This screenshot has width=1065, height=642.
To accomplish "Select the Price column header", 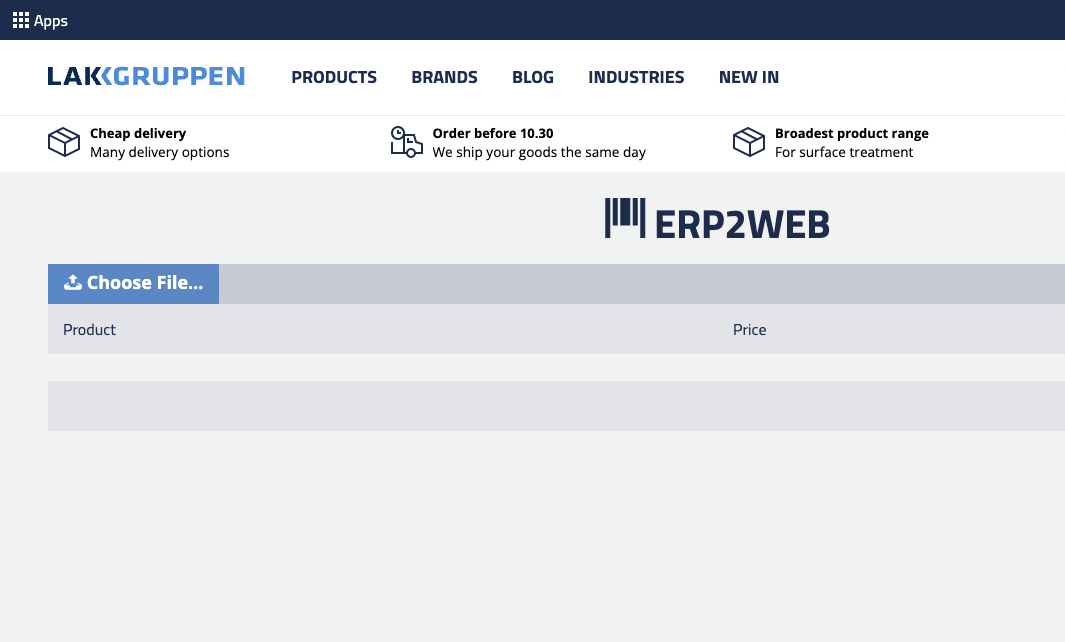I will click(749, 329).
